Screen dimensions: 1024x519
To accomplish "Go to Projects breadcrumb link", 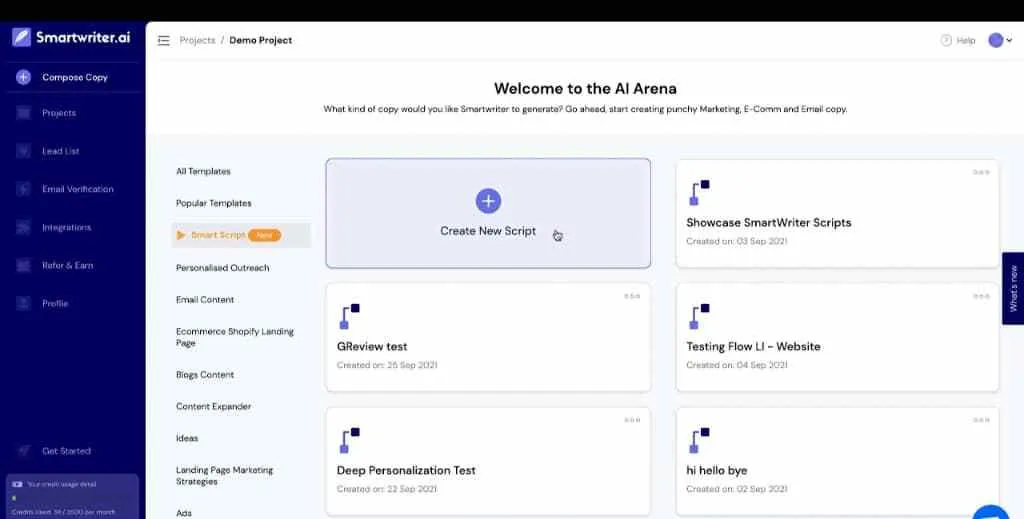I will (197, 40).
